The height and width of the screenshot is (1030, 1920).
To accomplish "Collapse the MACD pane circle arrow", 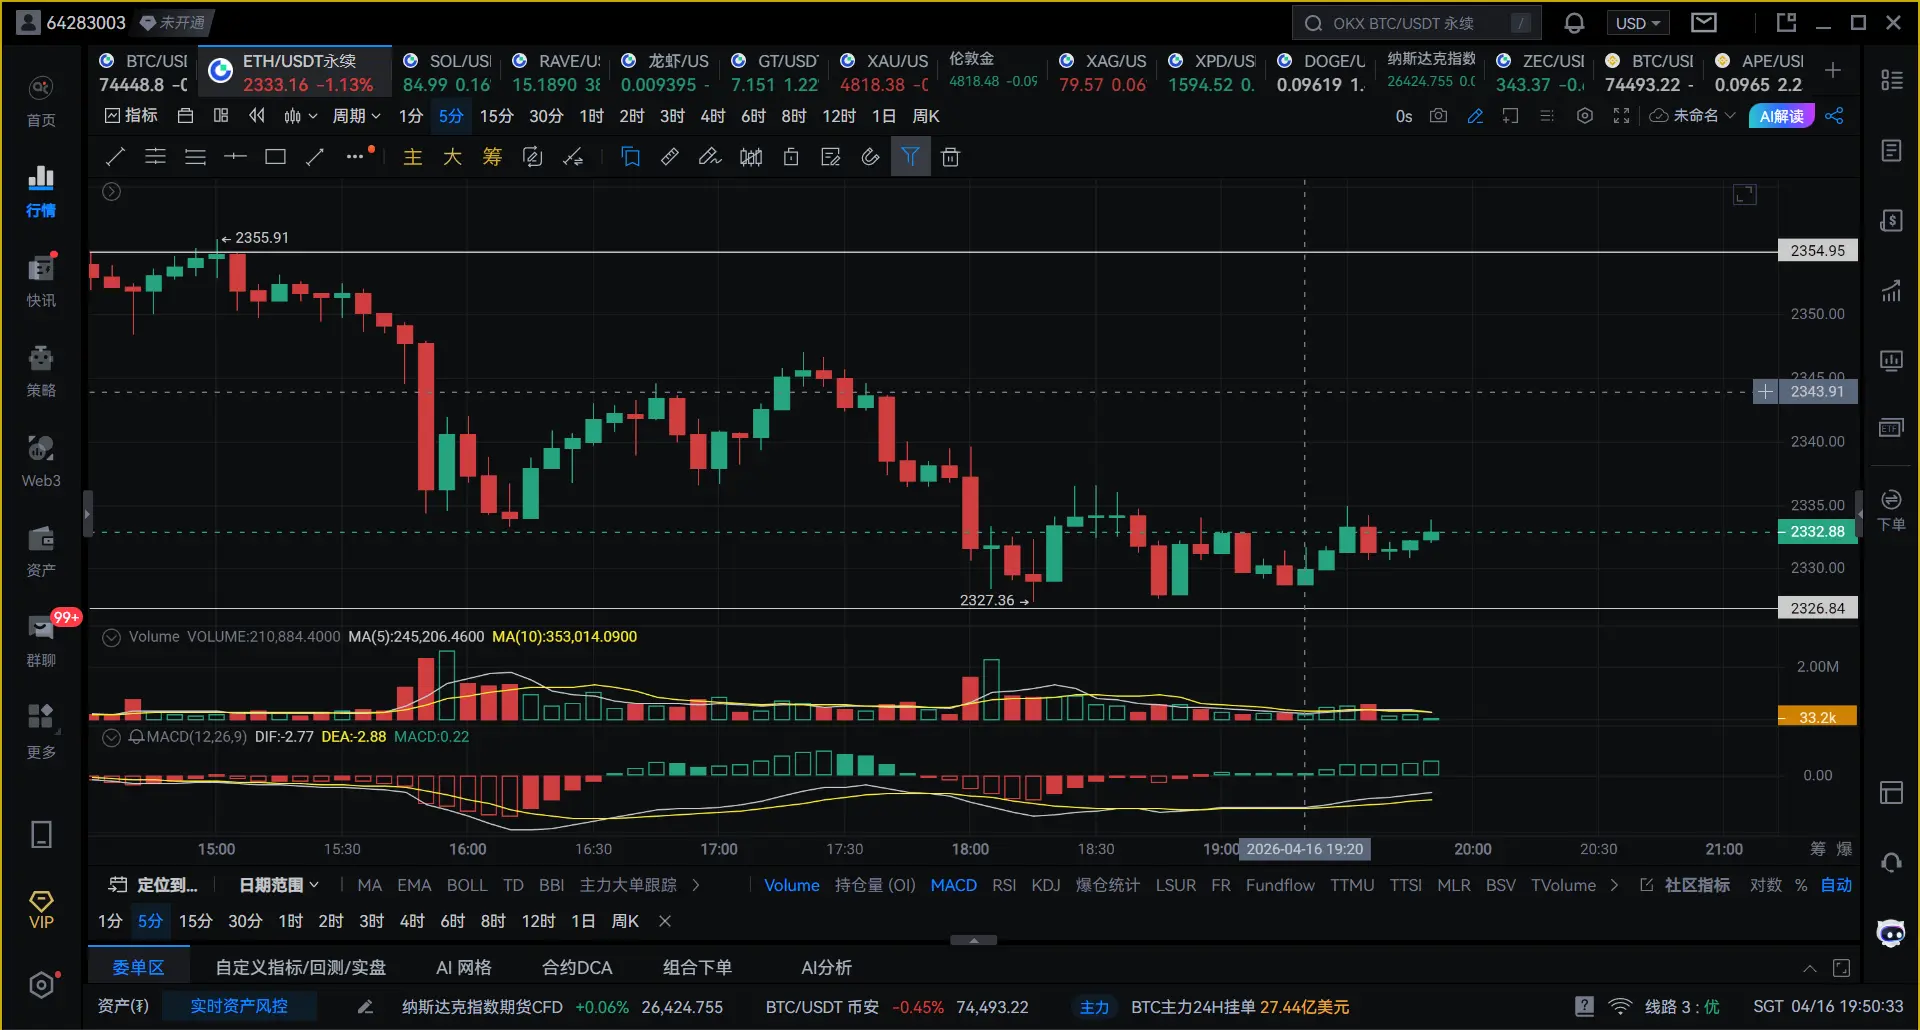I will (112, 737).
